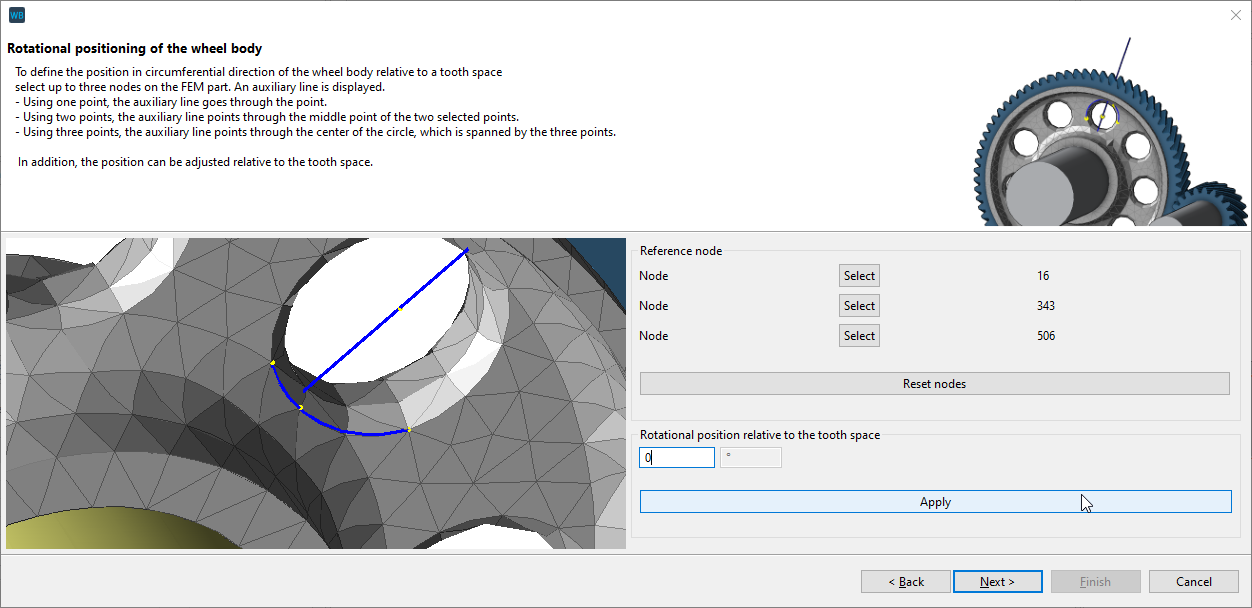Close the rotational positioning dialog window
Screen dimensions: 1252x608
1235,15
